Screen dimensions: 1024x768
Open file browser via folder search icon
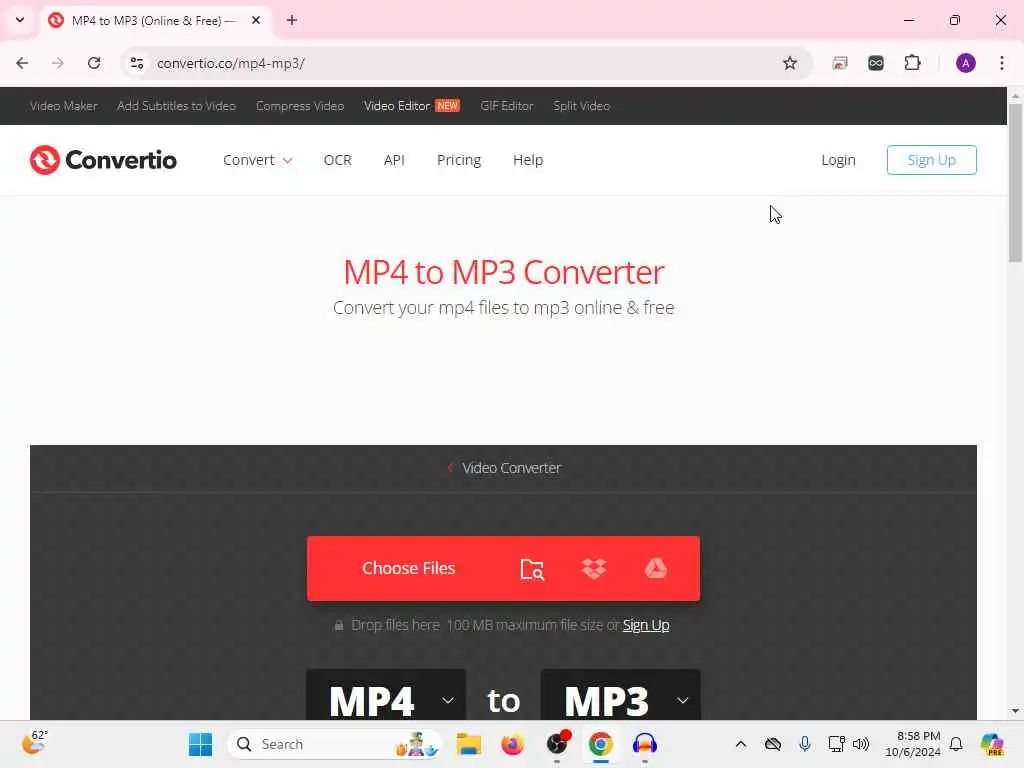pos(532,569)
